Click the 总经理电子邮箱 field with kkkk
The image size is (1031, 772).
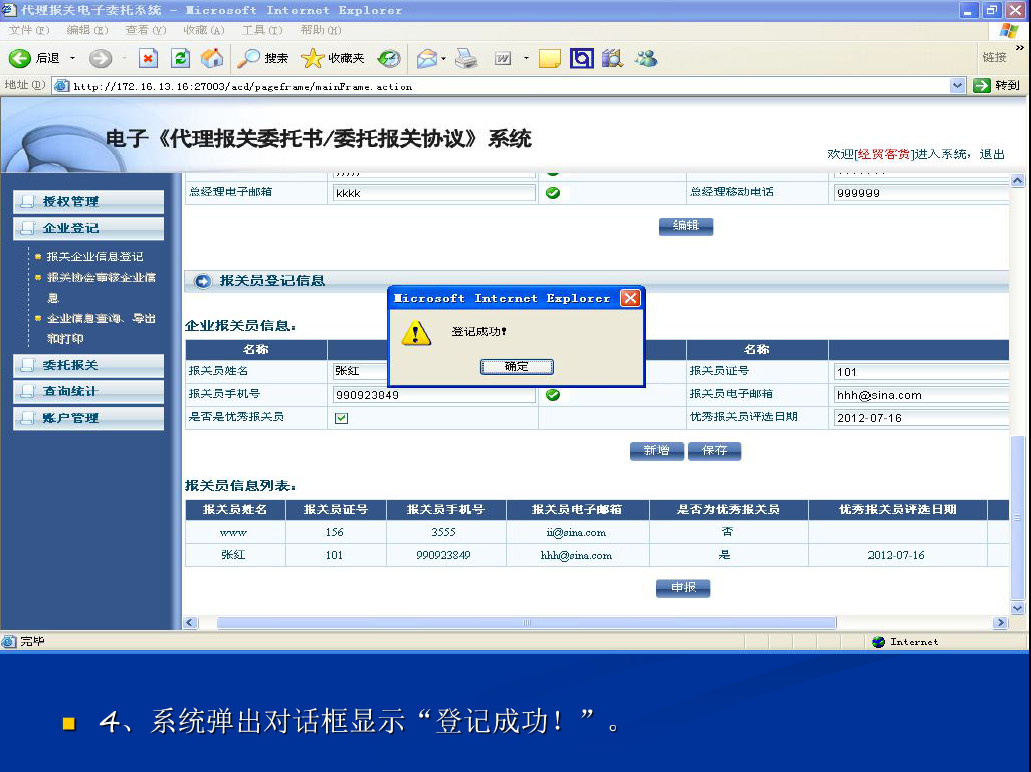[x=434, y=193]
